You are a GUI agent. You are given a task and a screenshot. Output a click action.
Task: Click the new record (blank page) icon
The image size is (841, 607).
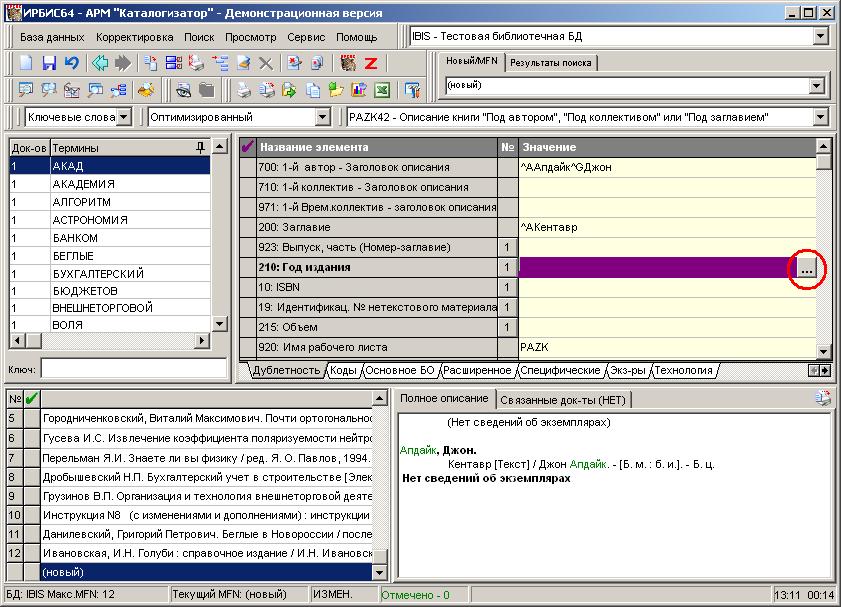(x=26, y=63)
